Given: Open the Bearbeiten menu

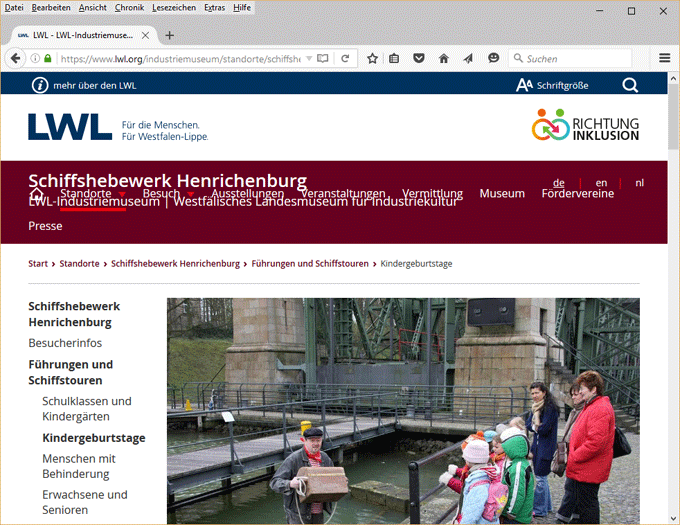Looking at the screenshot, I should (x=51, y=7).
